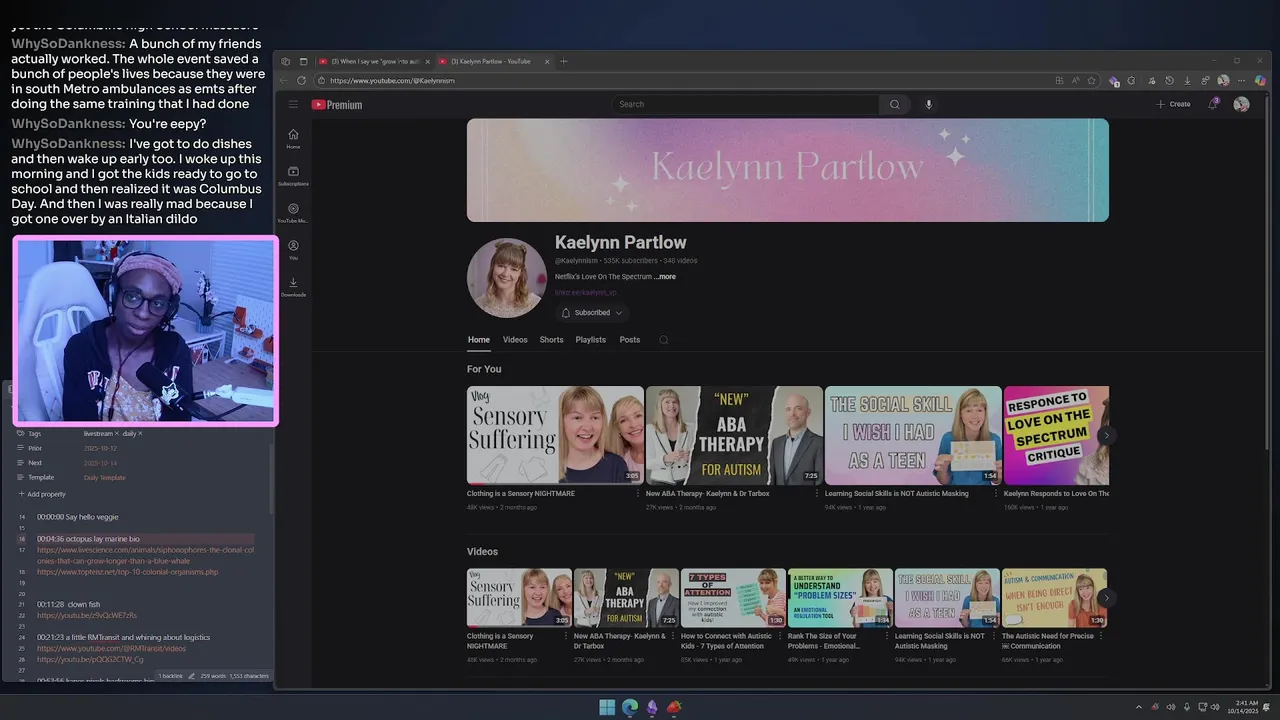This screenshot has width=1280, height=720.
Task: Switch to the channel Posts tab
Action: [x=630, y=340]
